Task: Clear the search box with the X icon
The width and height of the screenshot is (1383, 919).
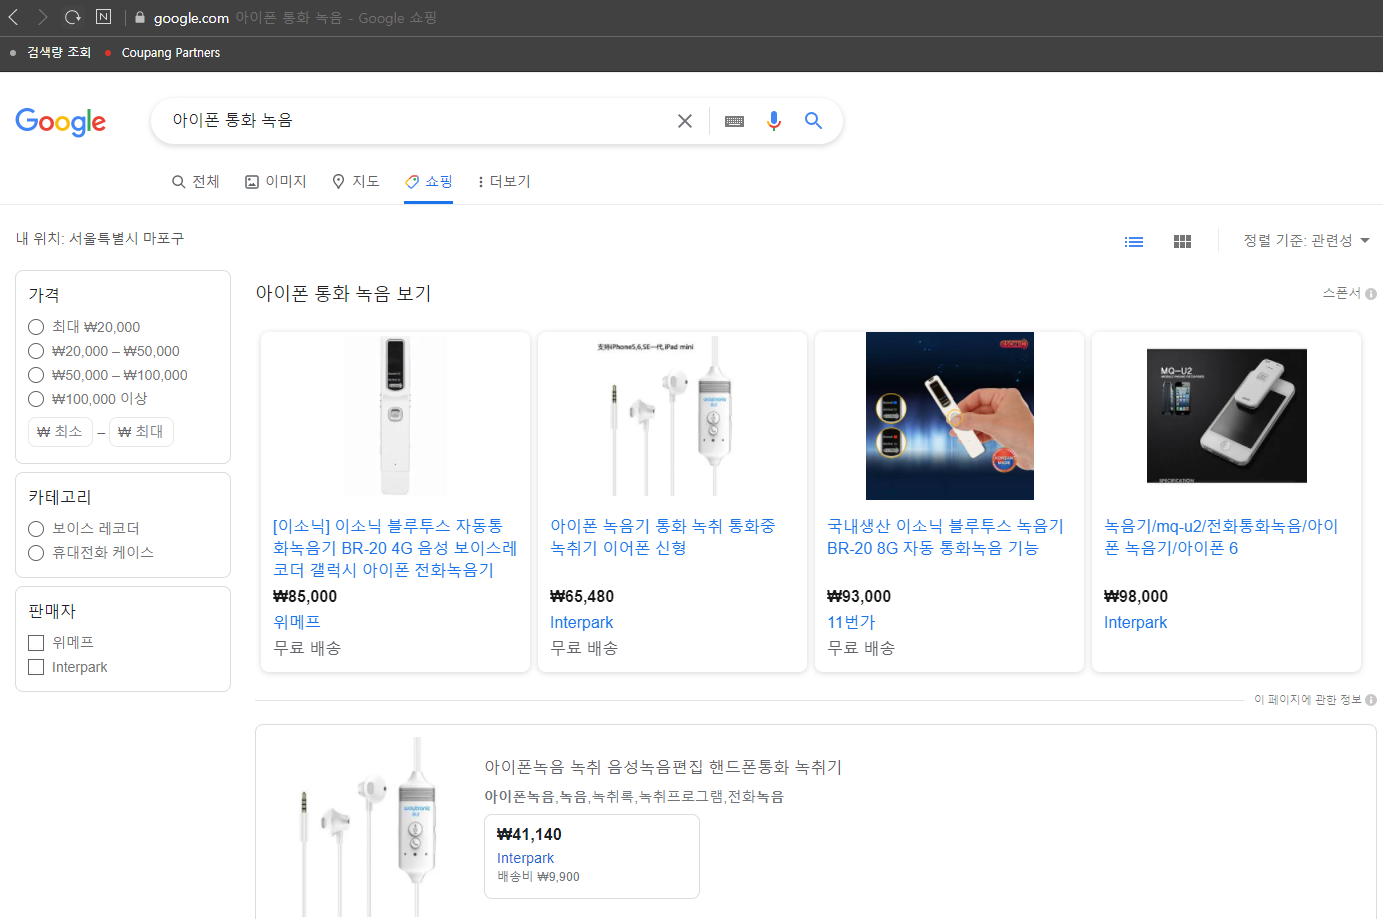Action: (685, 121)
